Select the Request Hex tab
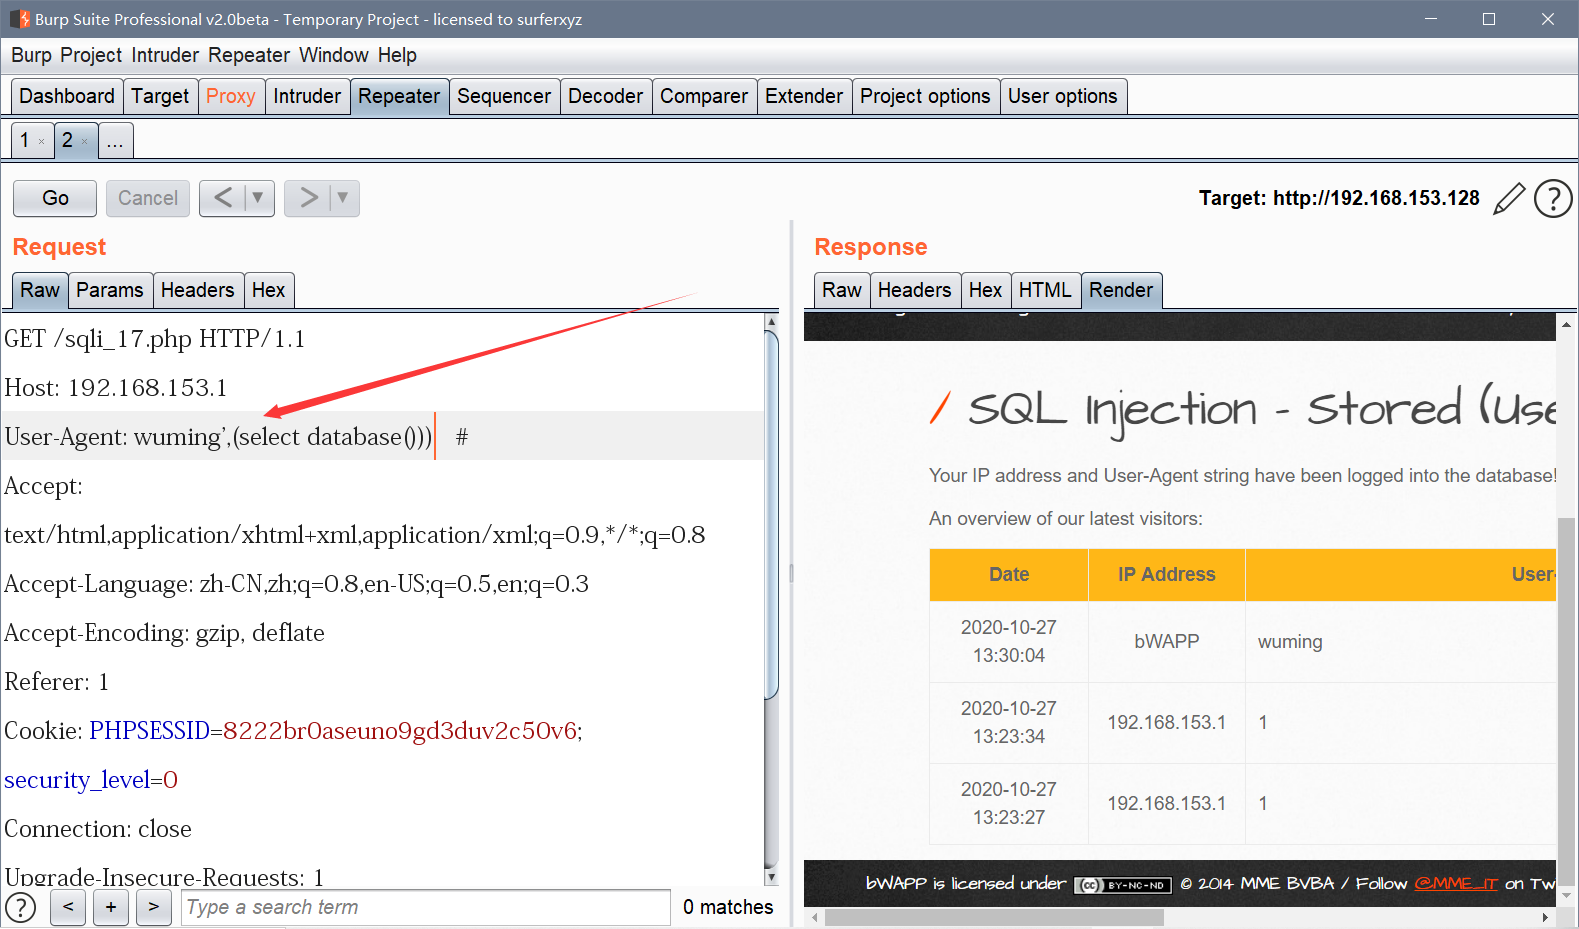Screen dimensions: 1579x929 tap(268, 290)
